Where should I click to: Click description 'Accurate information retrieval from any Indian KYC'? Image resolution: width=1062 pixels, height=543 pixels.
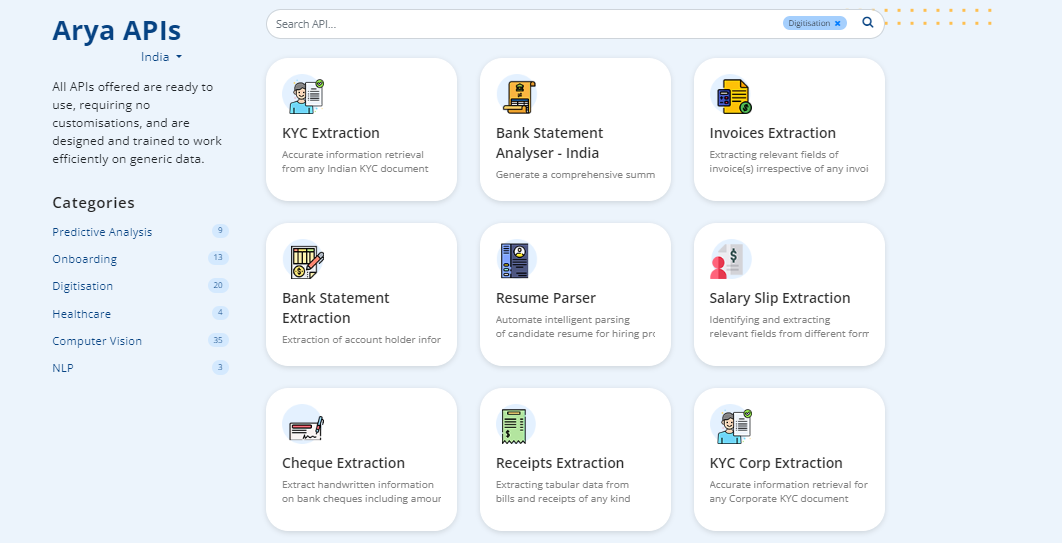pyautogui.click(x=355, y=162)
